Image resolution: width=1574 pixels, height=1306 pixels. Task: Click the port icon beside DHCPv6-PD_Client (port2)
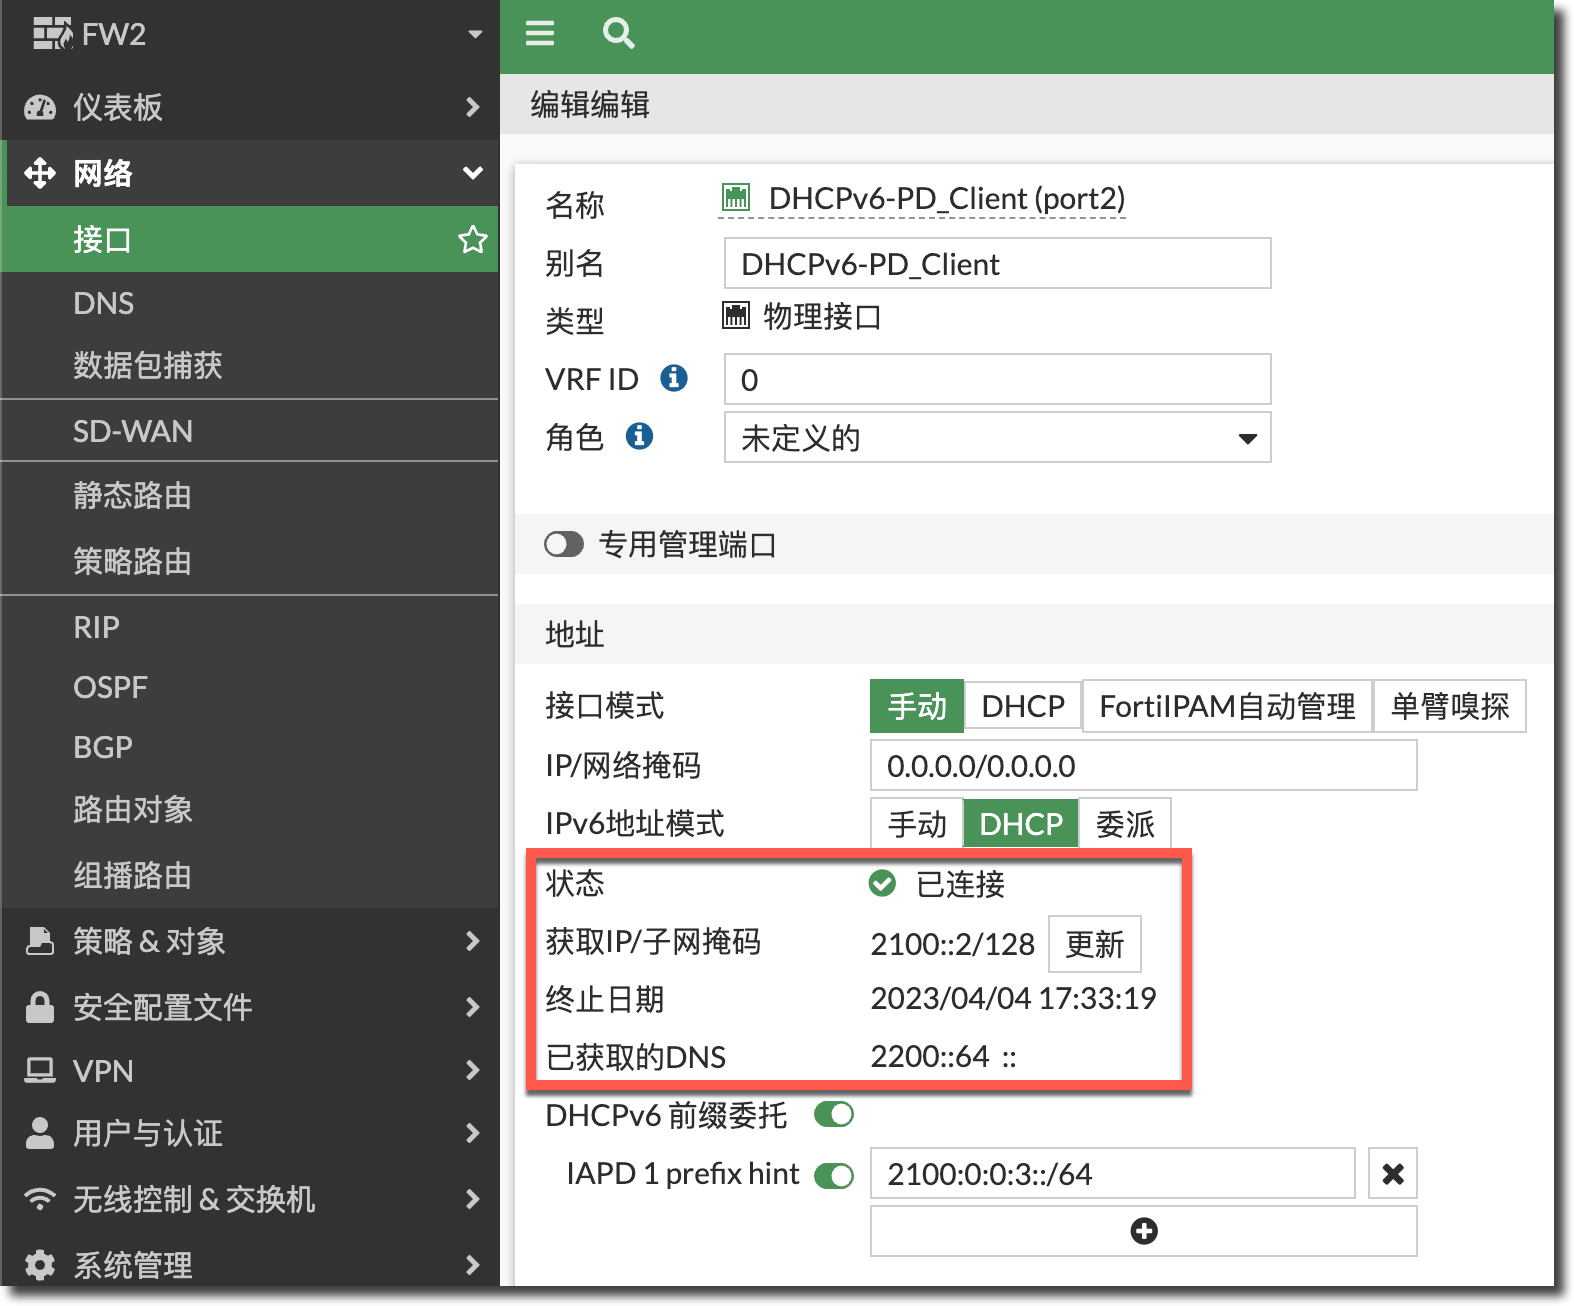click(x=736, y=198)
